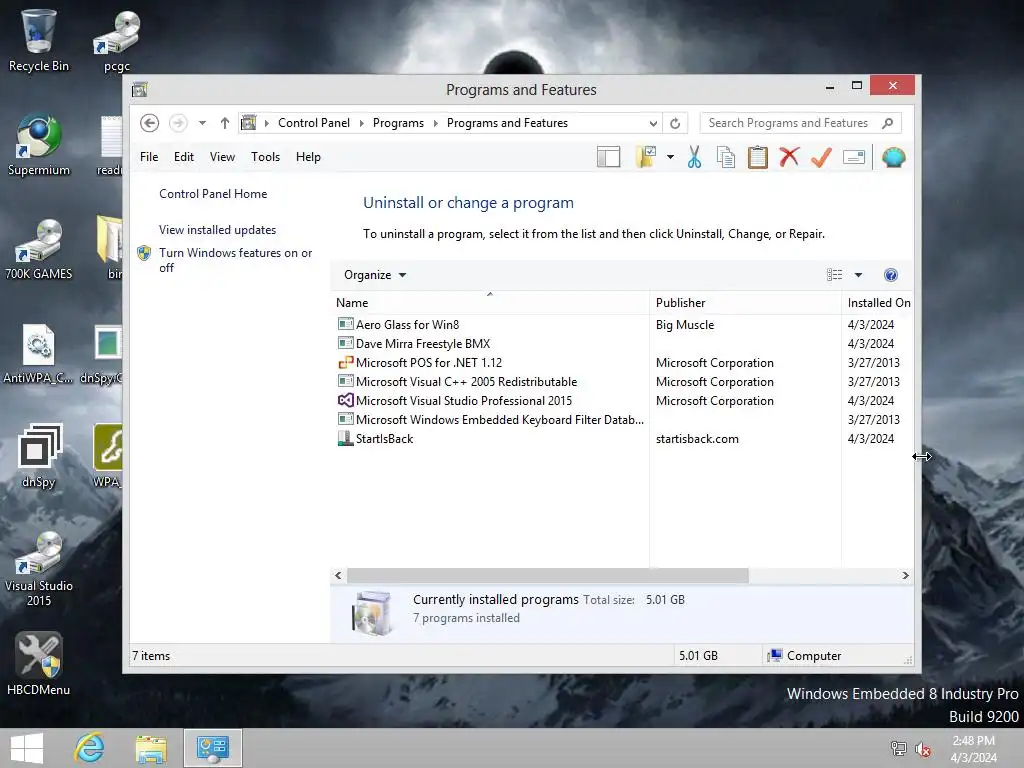Click the Back navigation arrow
This screenshot has width=1024, height=768.
tap(150, 123)
